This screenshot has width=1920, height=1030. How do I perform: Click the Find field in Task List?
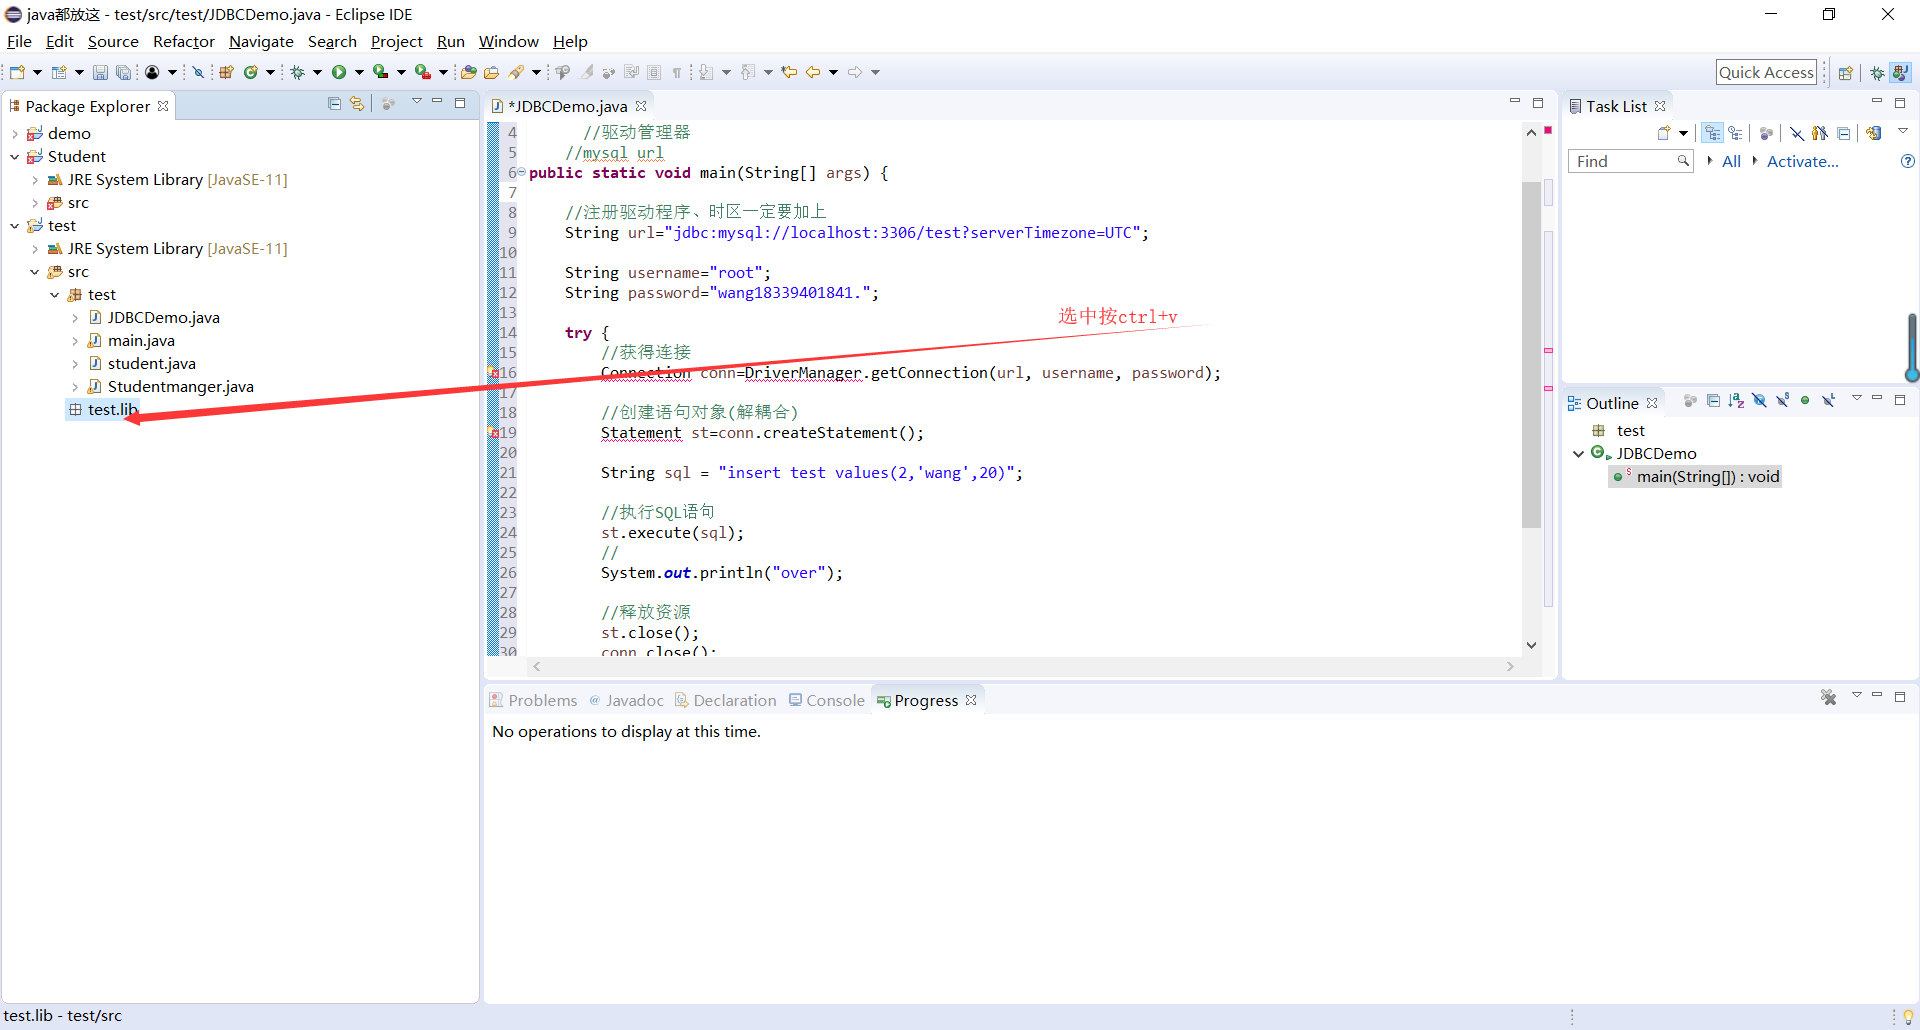(1630, 161)
